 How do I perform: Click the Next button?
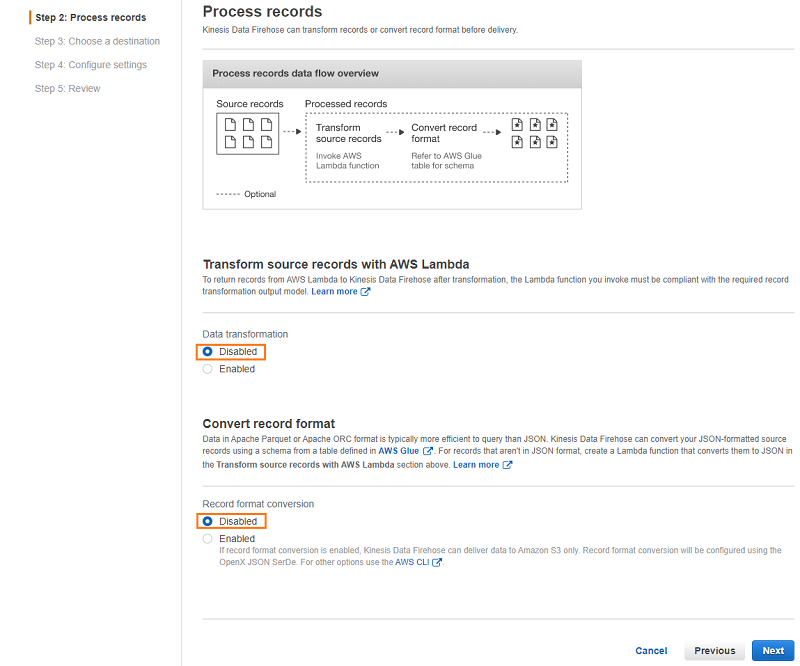[x=773, y=651]
